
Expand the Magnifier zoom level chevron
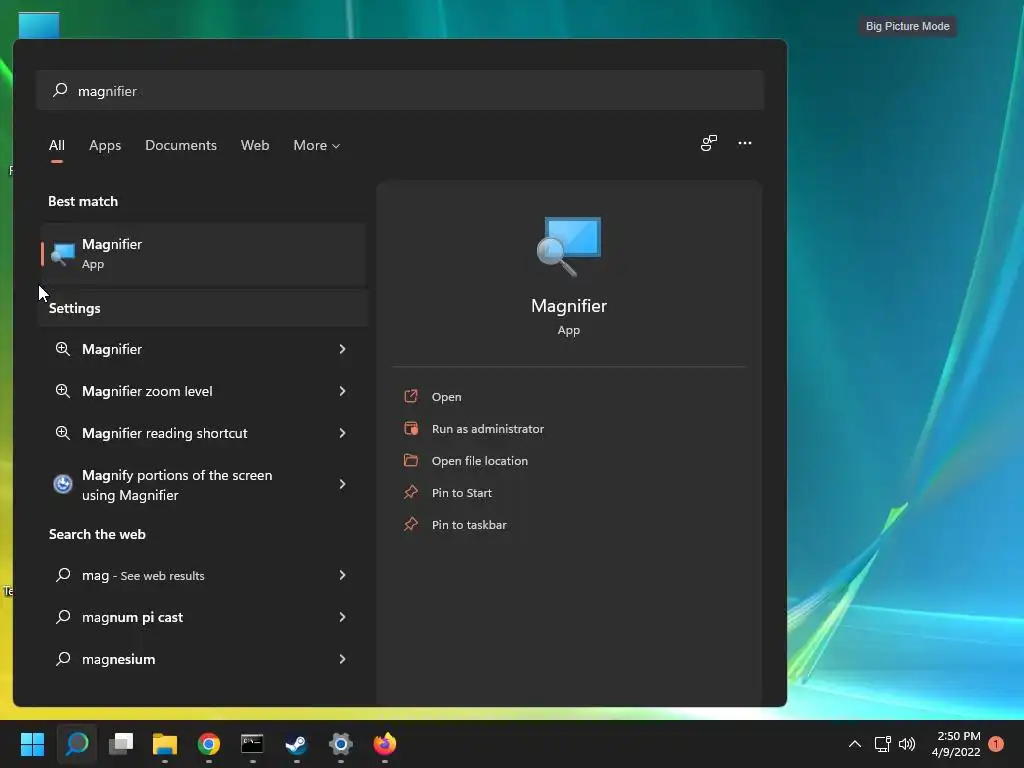point(342,391)
